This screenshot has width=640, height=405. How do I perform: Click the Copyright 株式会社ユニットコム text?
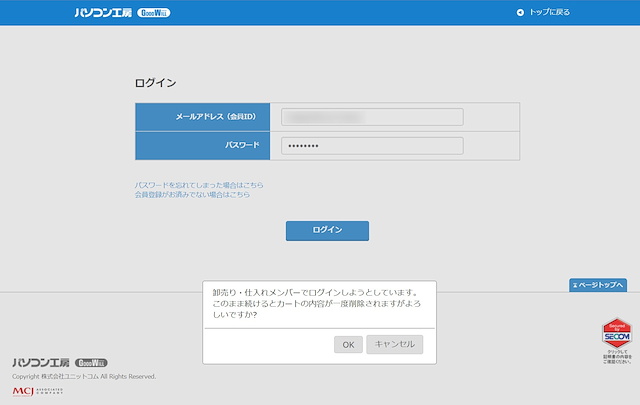point(84,376)
